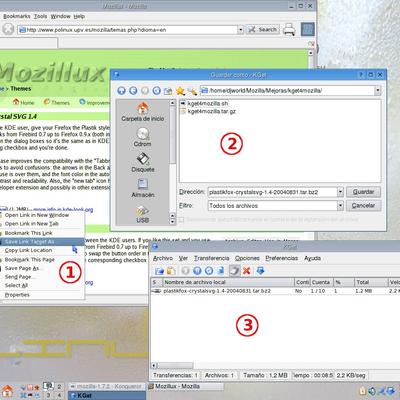Open the Tools menu in Mozilla
The image size is (400, 400).
(40, 16)
